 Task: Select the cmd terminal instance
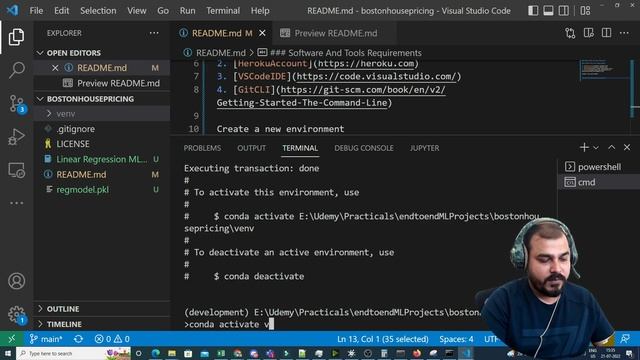click(x=598, y=182)
